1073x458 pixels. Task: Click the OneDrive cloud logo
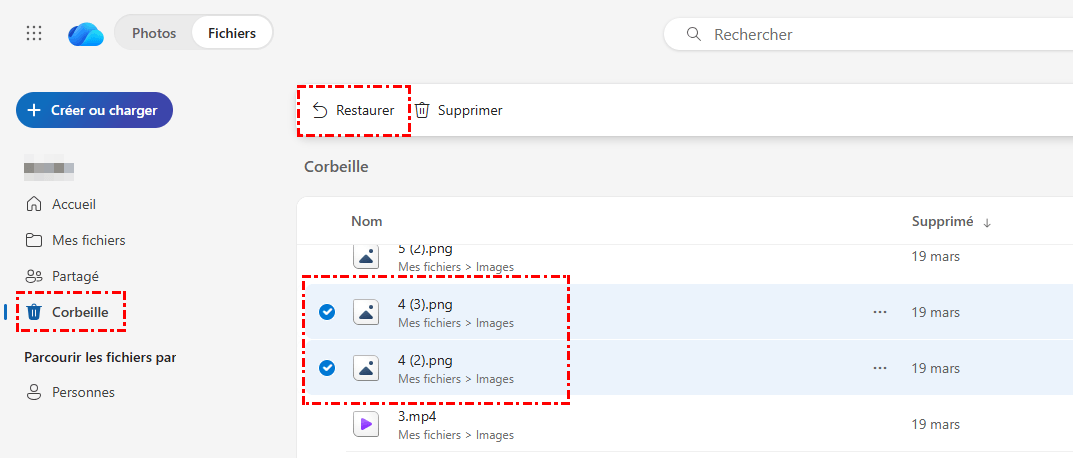[86, 34]
